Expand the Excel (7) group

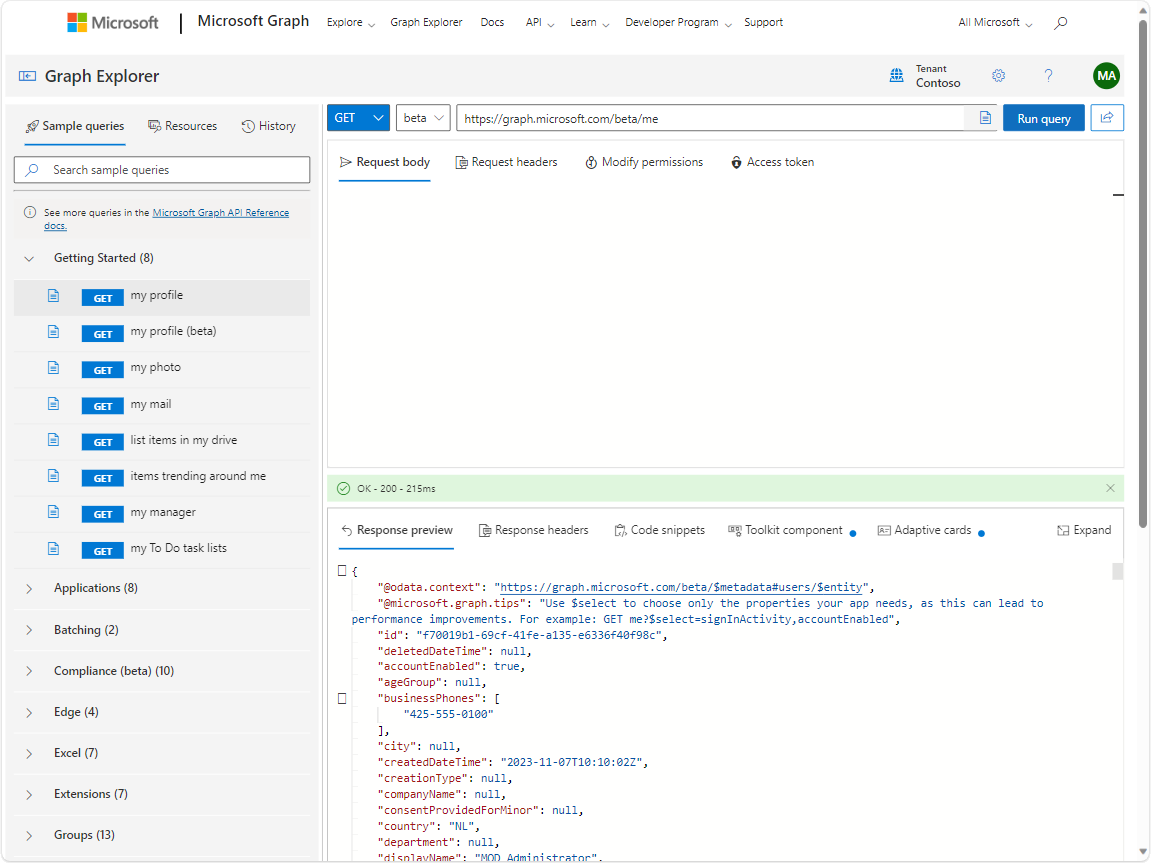pyautogui.click(x=29, y=753)
